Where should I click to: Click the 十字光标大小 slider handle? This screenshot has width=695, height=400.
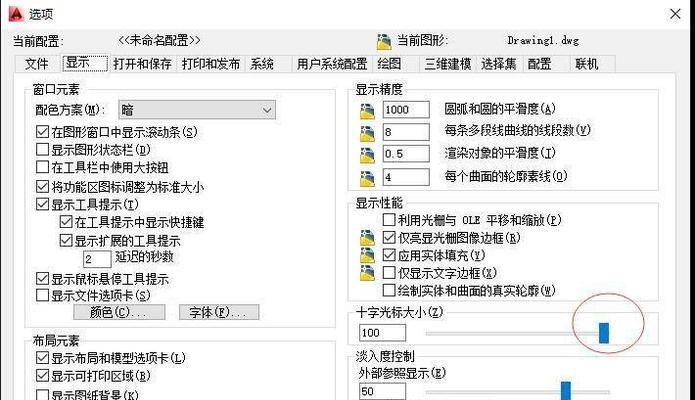pyautogui.click(x=604, y=333)
